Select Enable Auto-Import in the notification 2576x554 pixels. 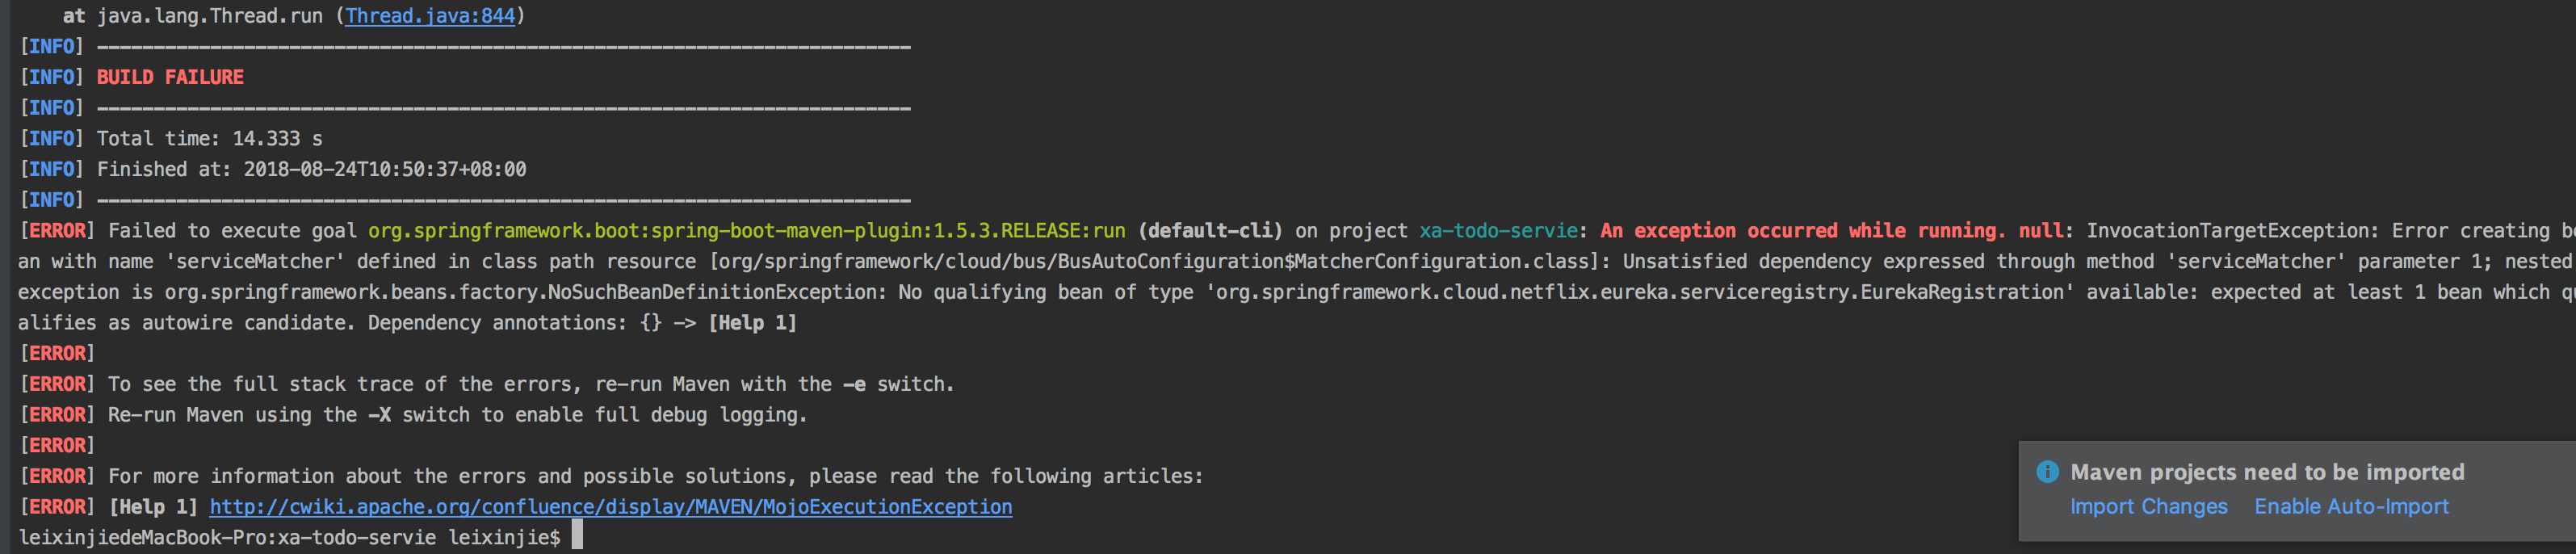[2351, 507]
